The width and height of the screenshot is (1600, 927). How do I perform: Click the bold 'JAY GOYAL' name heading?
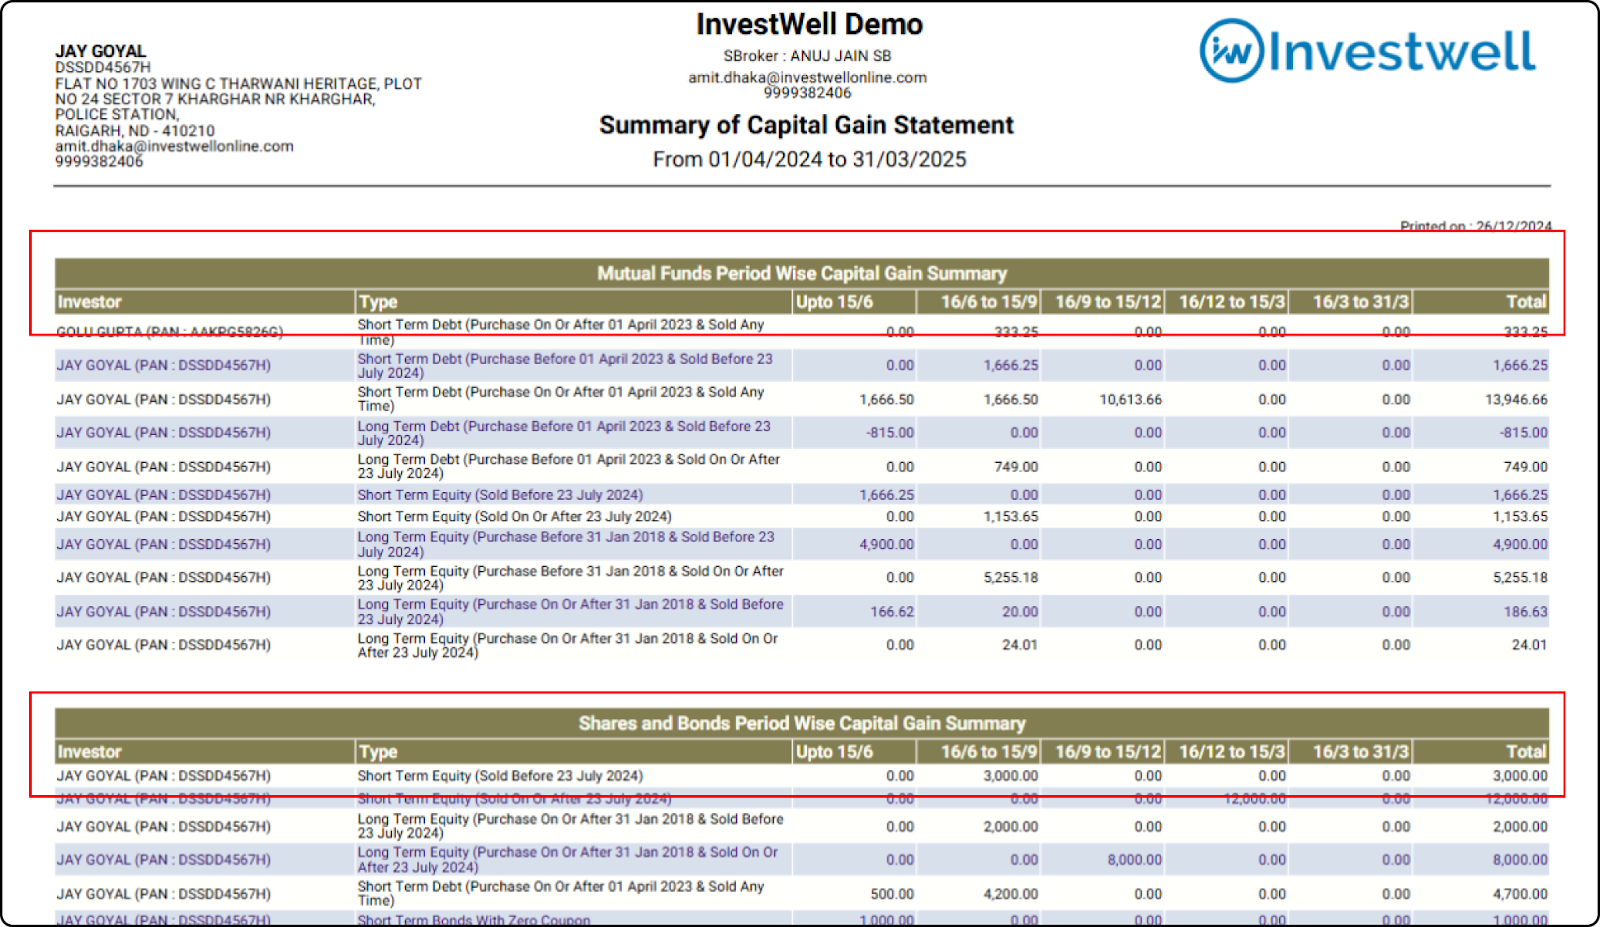point(100,51)
